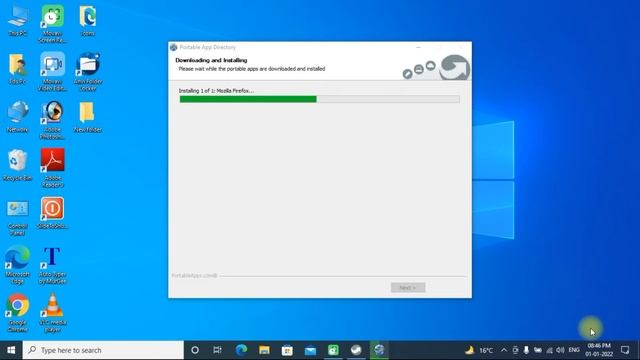Switch to PortableApps platform taskbar icon

coord(356,350)
